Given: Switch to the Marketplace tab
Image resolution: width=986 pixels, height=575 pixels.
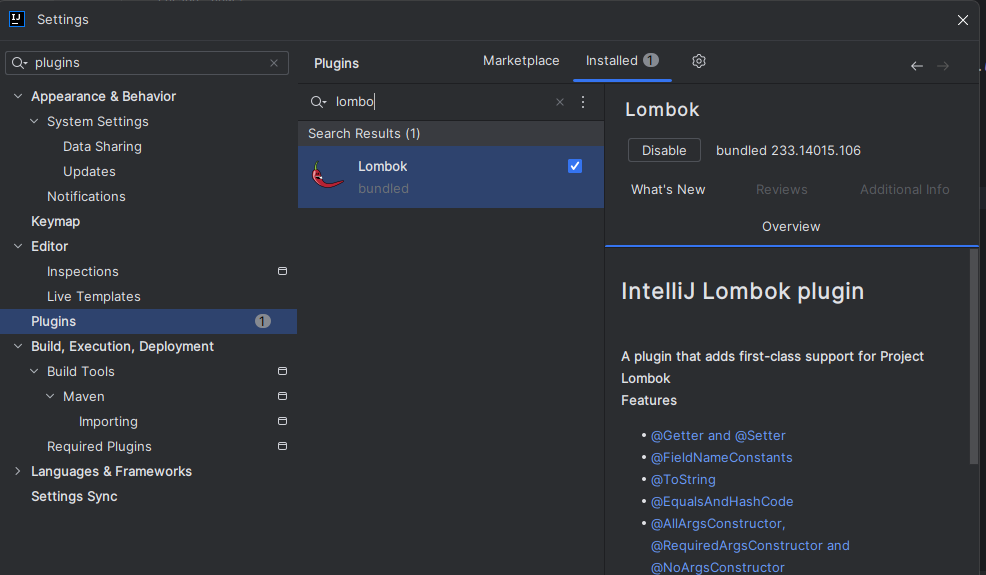Looking at the screenshot, I should tap(521, 61).
